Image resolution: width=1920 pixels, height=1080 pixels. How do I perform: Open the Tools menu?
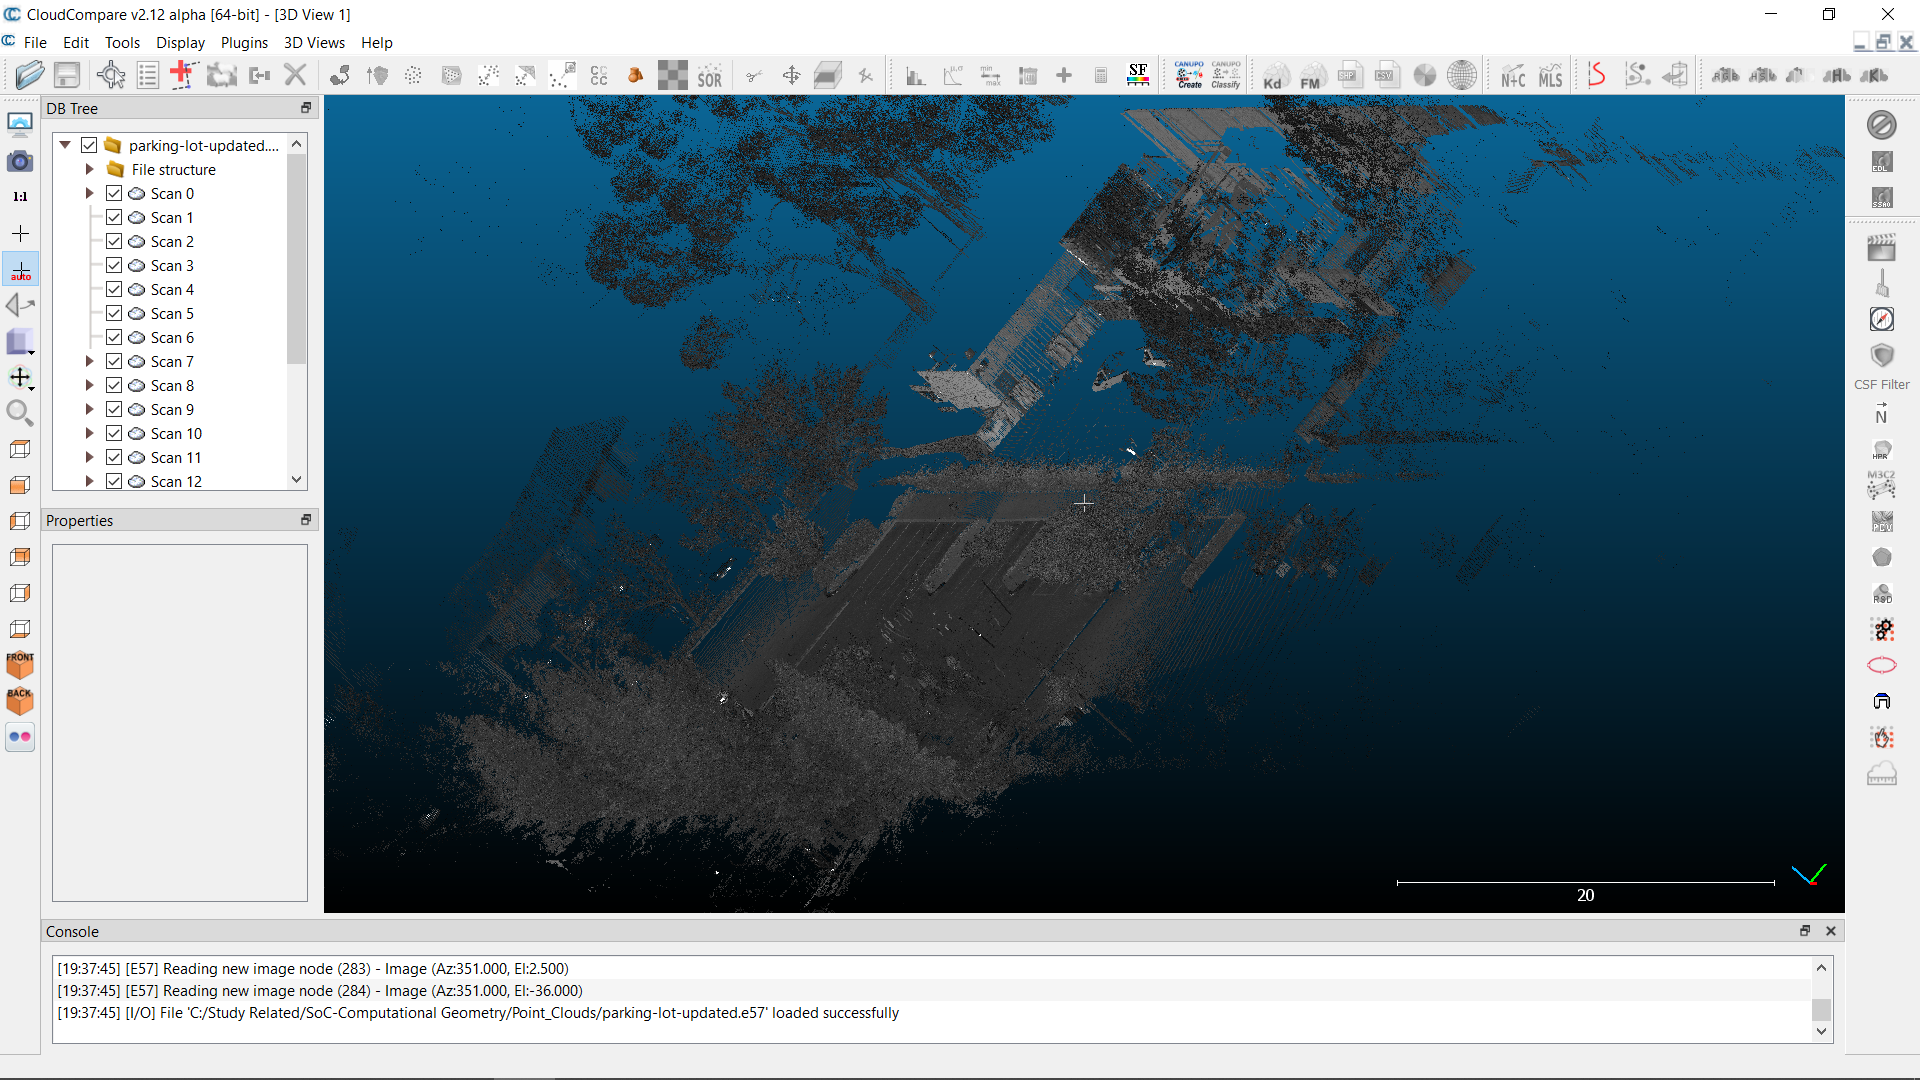[120, 42]
